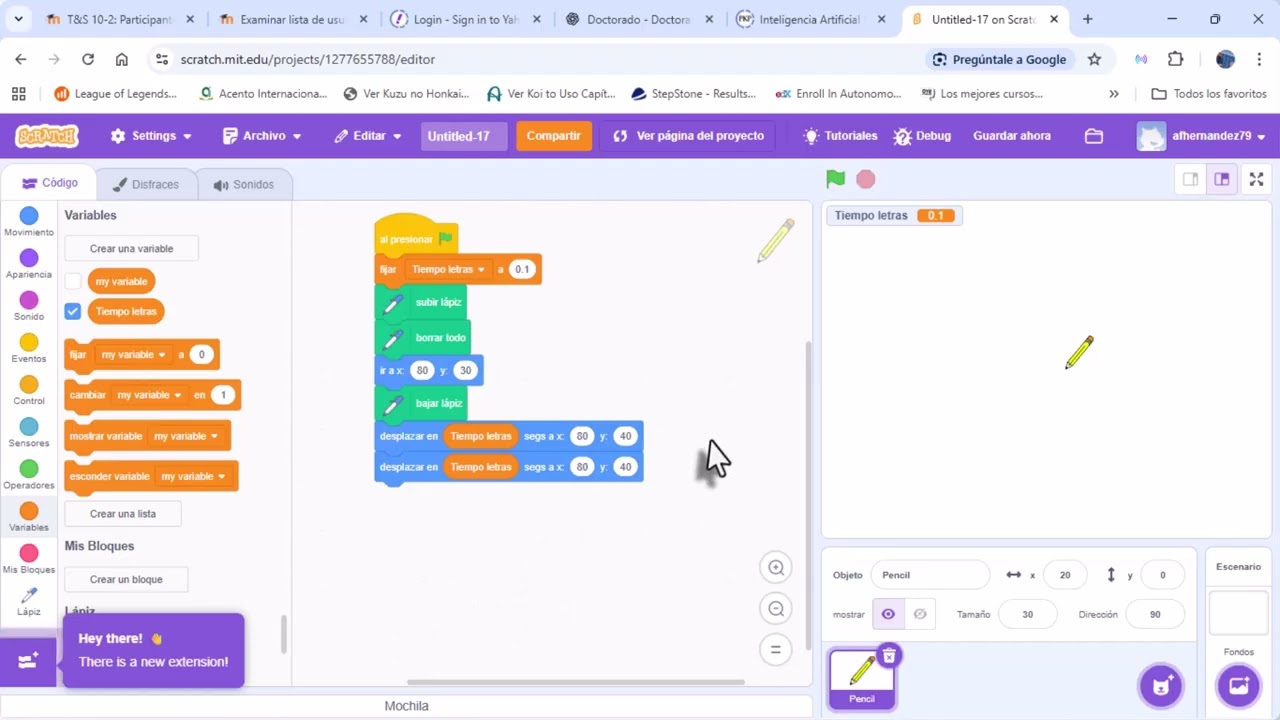Click the red stop sign button
This screenshot has width=1280, height=720.
click(x=866, y=179)
